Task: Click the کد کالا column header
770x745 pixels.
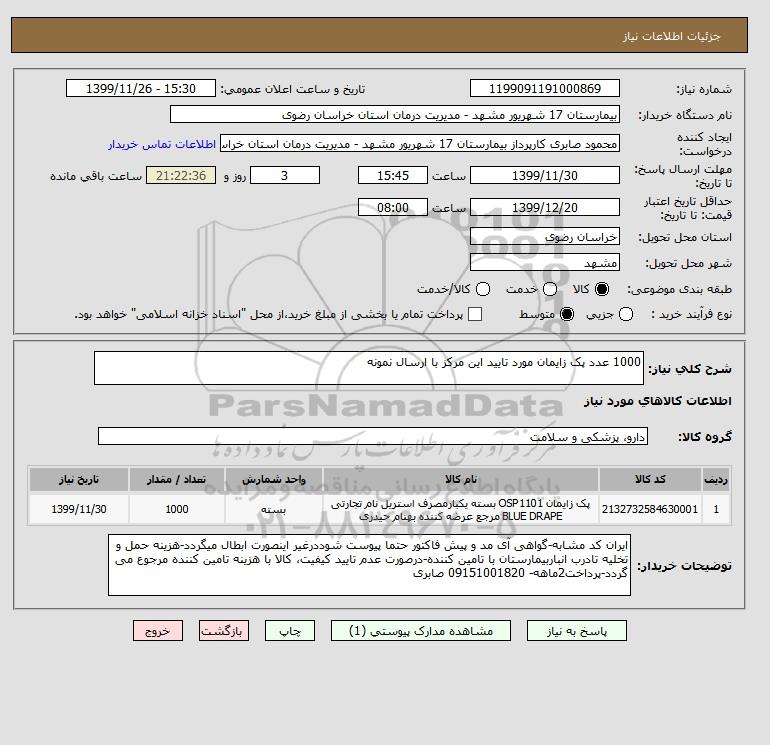Action: tap(650, 479)
